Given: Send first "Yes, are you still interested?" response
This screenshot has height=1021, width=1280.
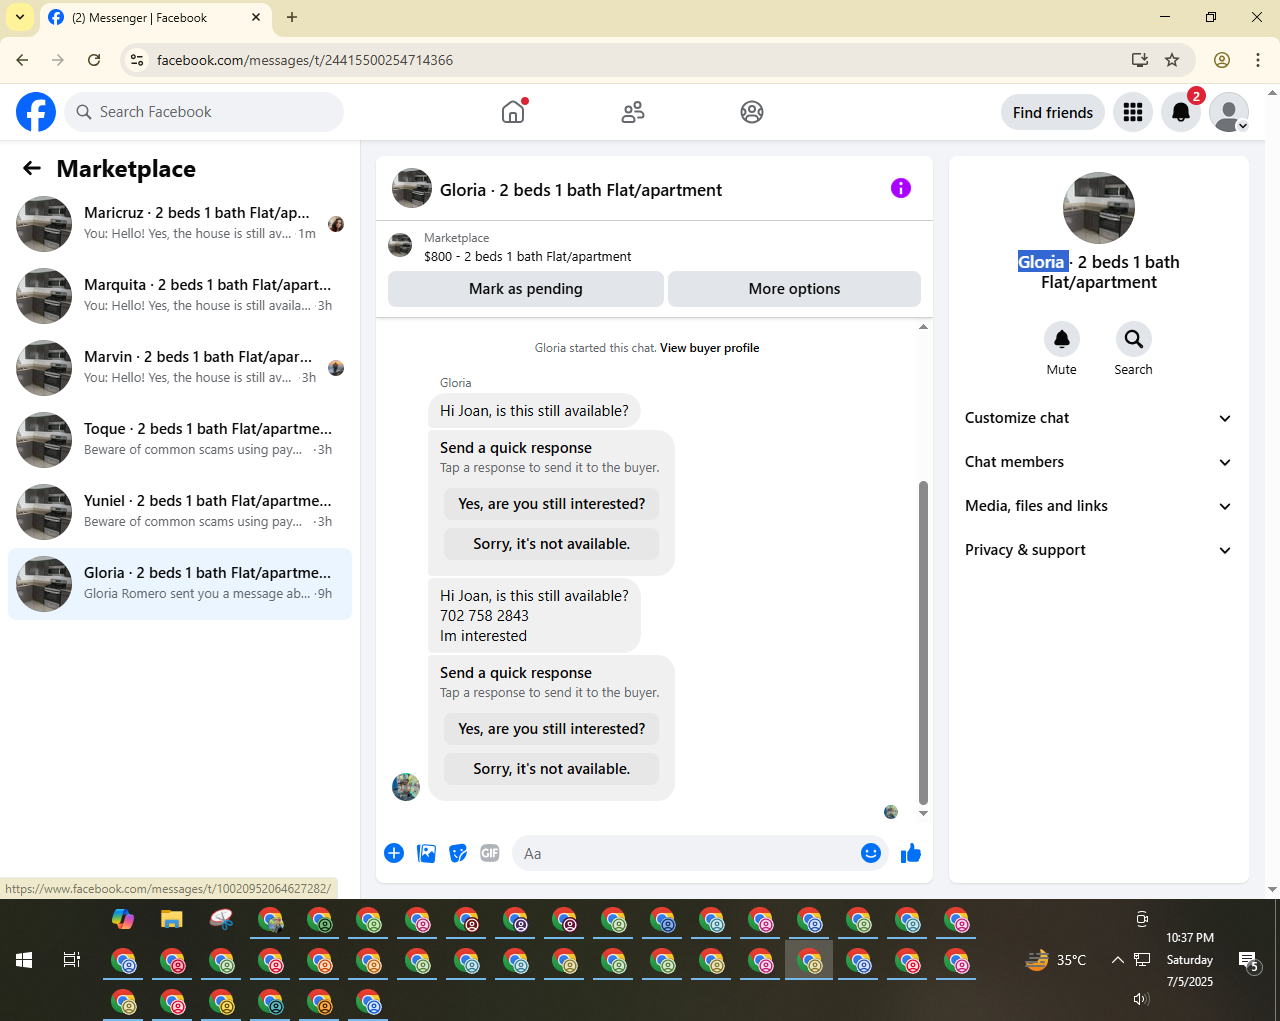Looking at the screenshot, I should [552, 504].
